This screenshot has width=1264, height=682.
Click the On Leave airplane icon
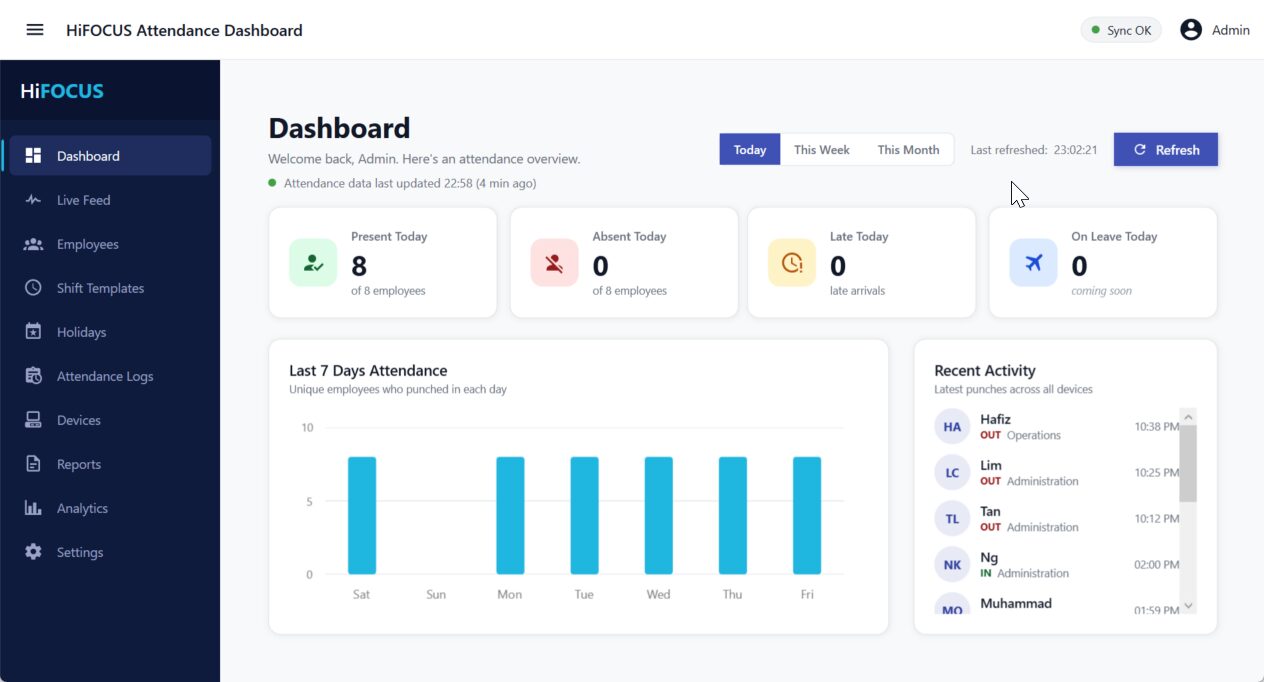coord(1033,263)
